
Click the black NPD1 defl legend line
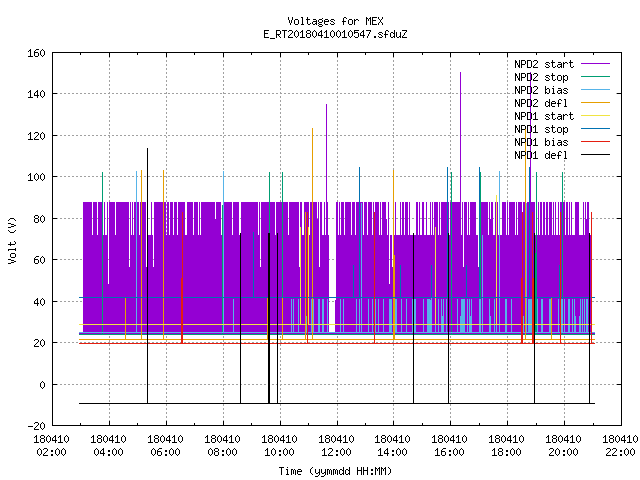595,155
